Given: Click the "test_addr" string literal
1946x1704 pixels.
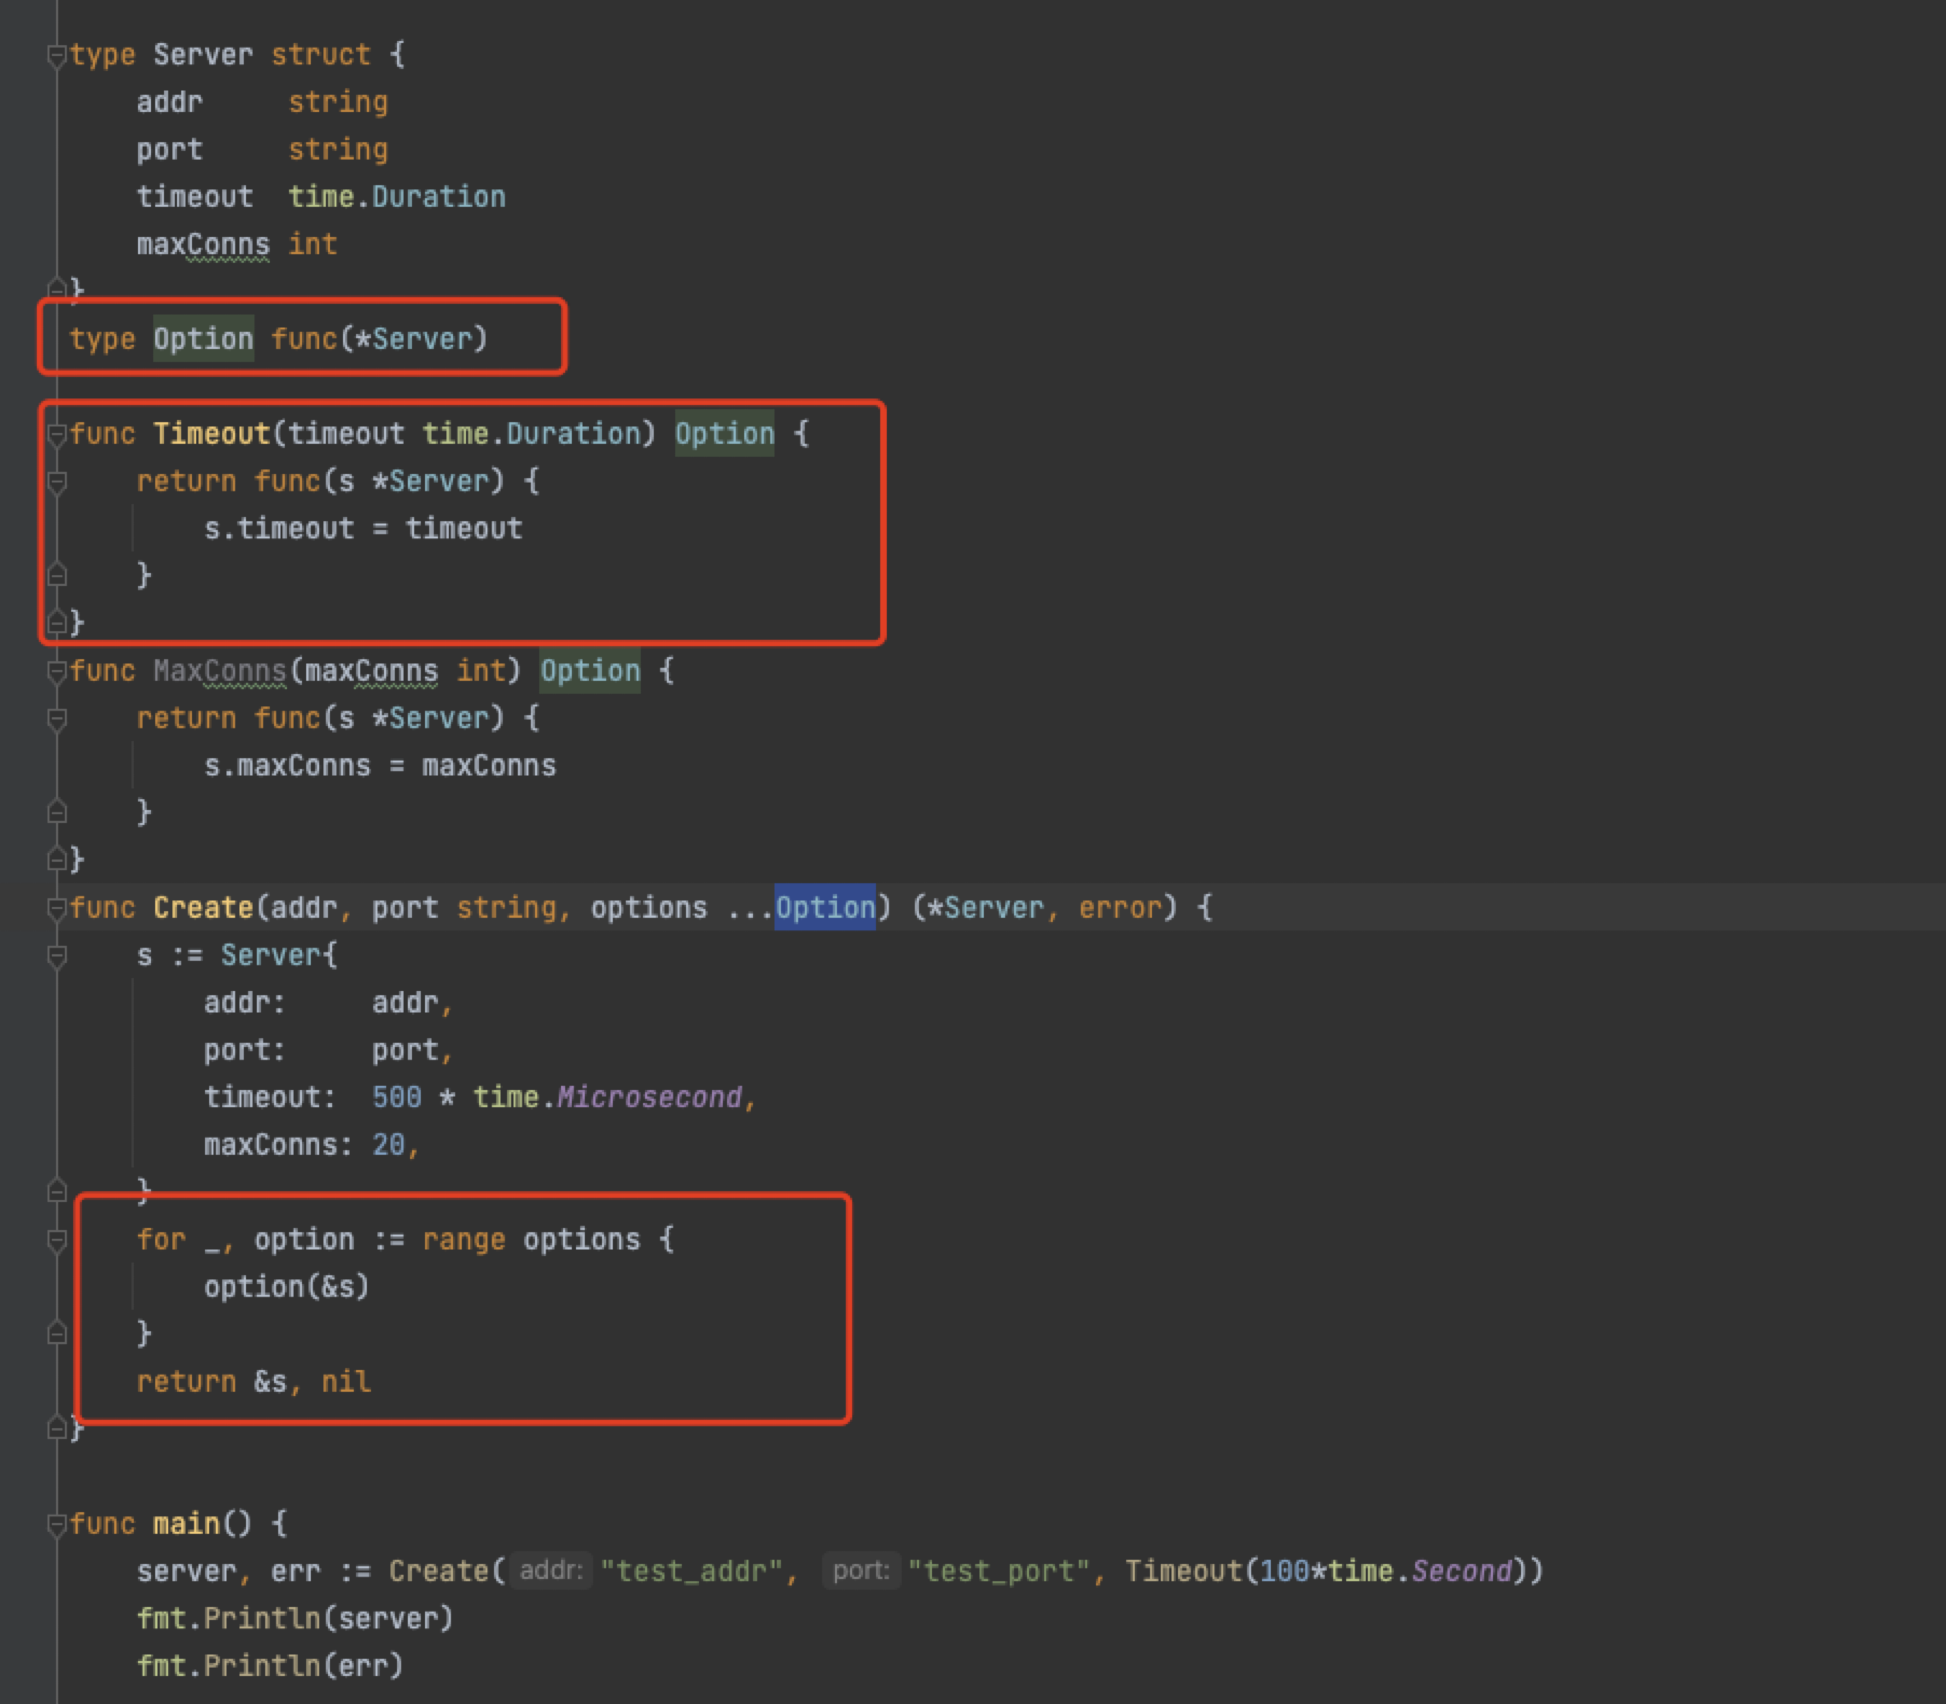Looking at the screenshot, I should pos(690,1571).
